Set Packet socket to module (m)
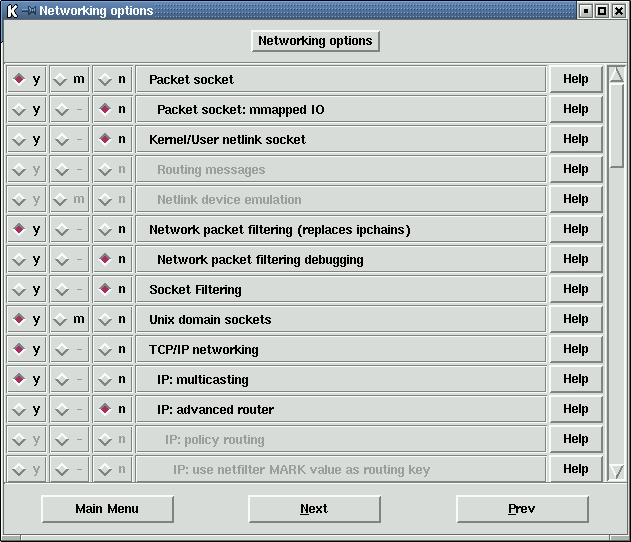The height and width of the screenshot is (542, 631). click(69, 79)
